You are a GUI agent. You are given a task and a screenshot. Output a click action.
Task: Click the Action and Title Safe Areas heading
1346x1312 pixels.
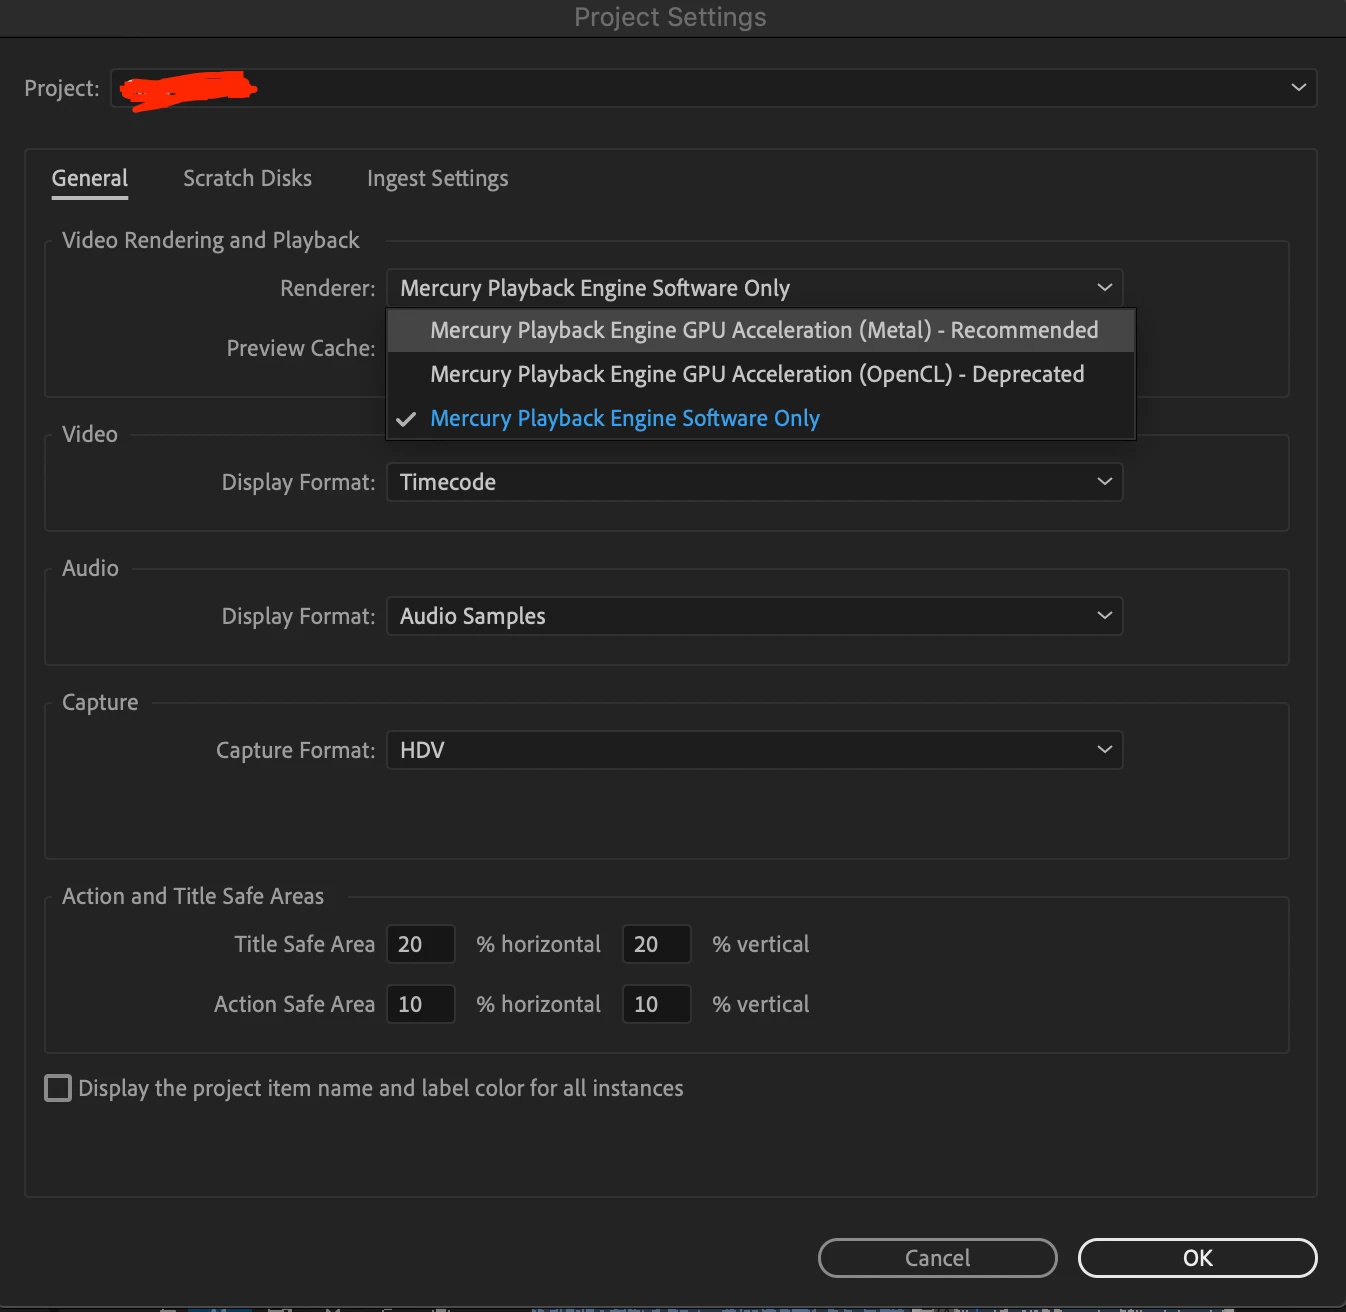point(193,896)
